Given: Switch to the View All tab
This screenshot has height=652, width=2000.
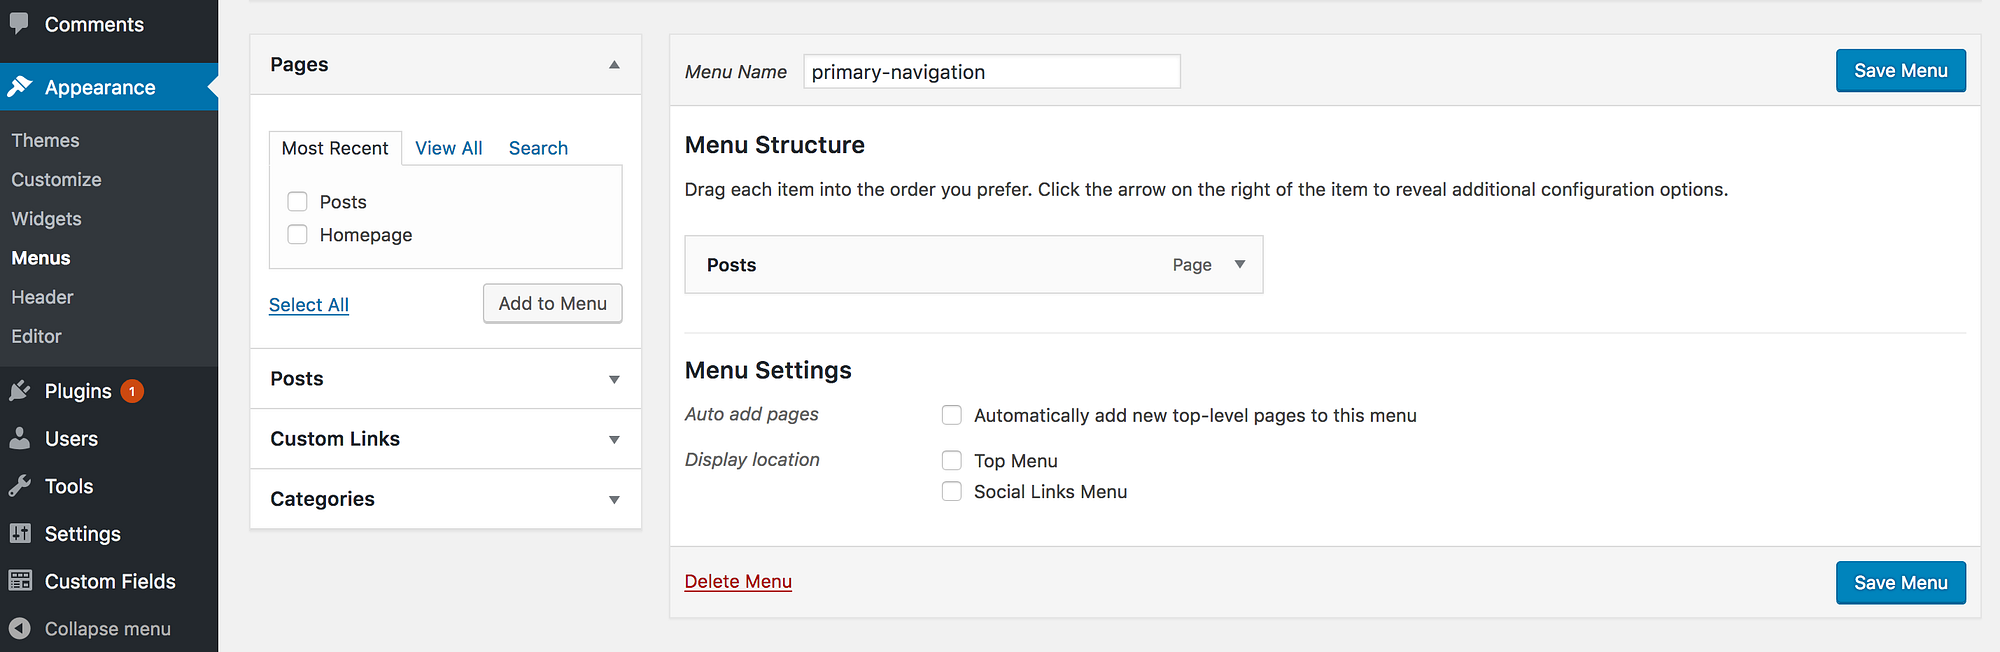Looking at the screenshot, I should coord(448,148).
